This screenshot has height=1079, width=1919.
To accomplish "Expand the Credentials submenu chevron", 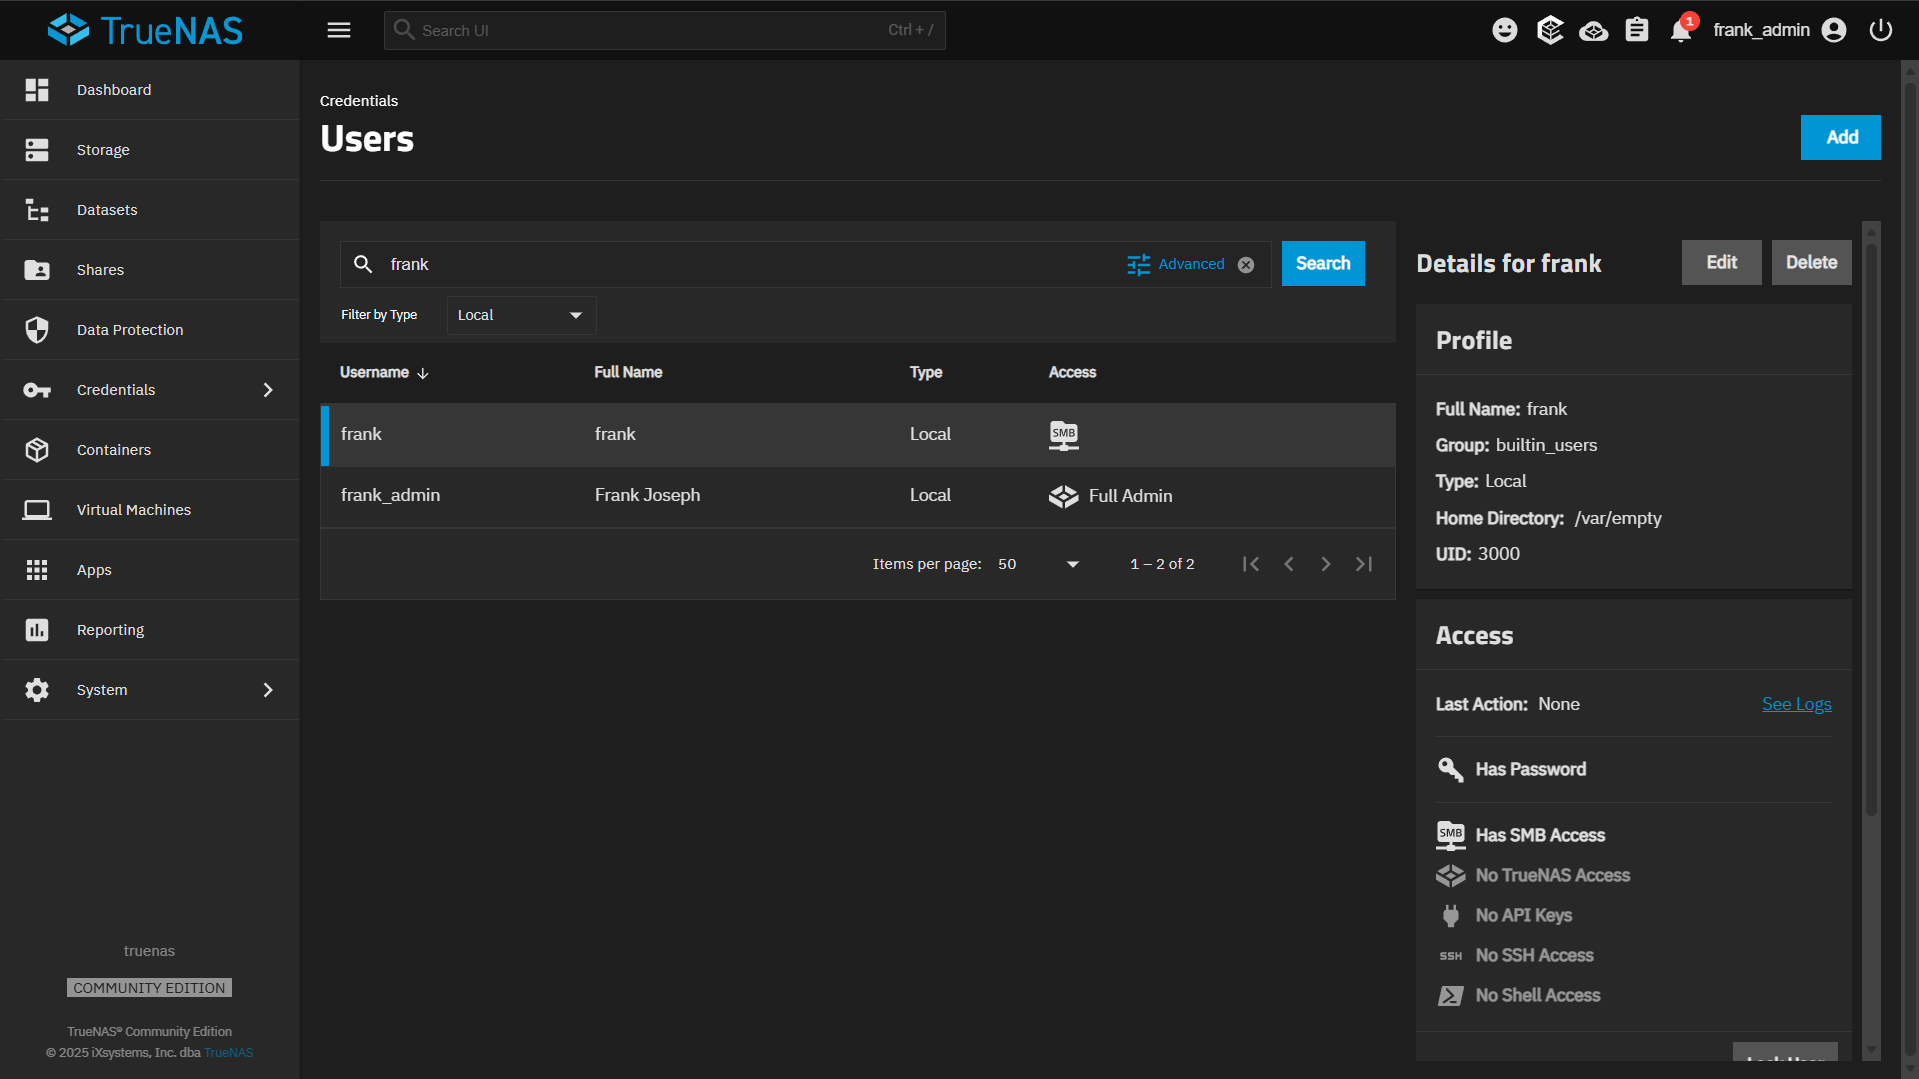I will pyautogui.click(x=268, y=390).
